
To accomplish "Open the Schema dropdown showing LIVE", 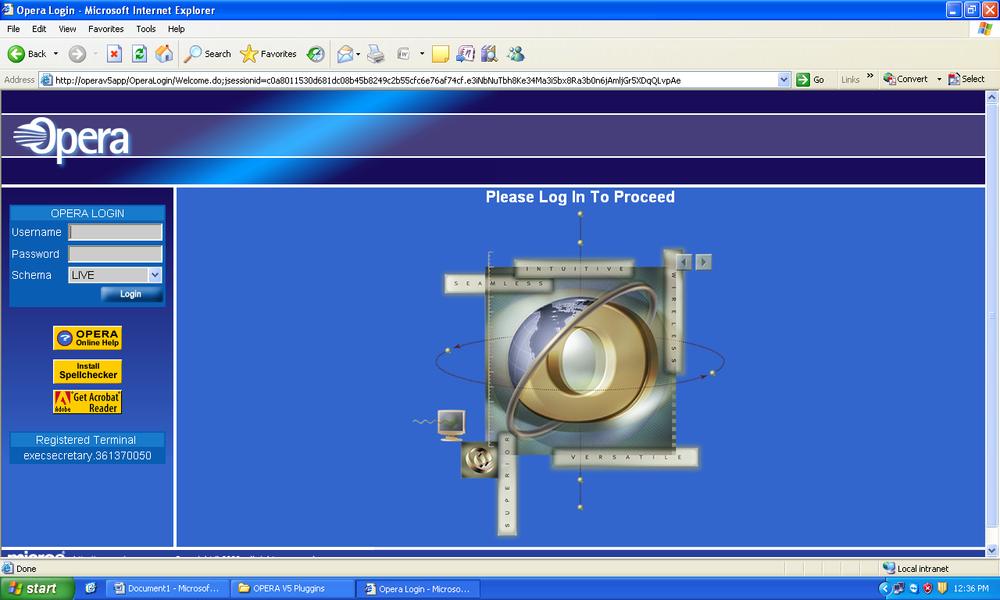I will [x=115, y=275].
